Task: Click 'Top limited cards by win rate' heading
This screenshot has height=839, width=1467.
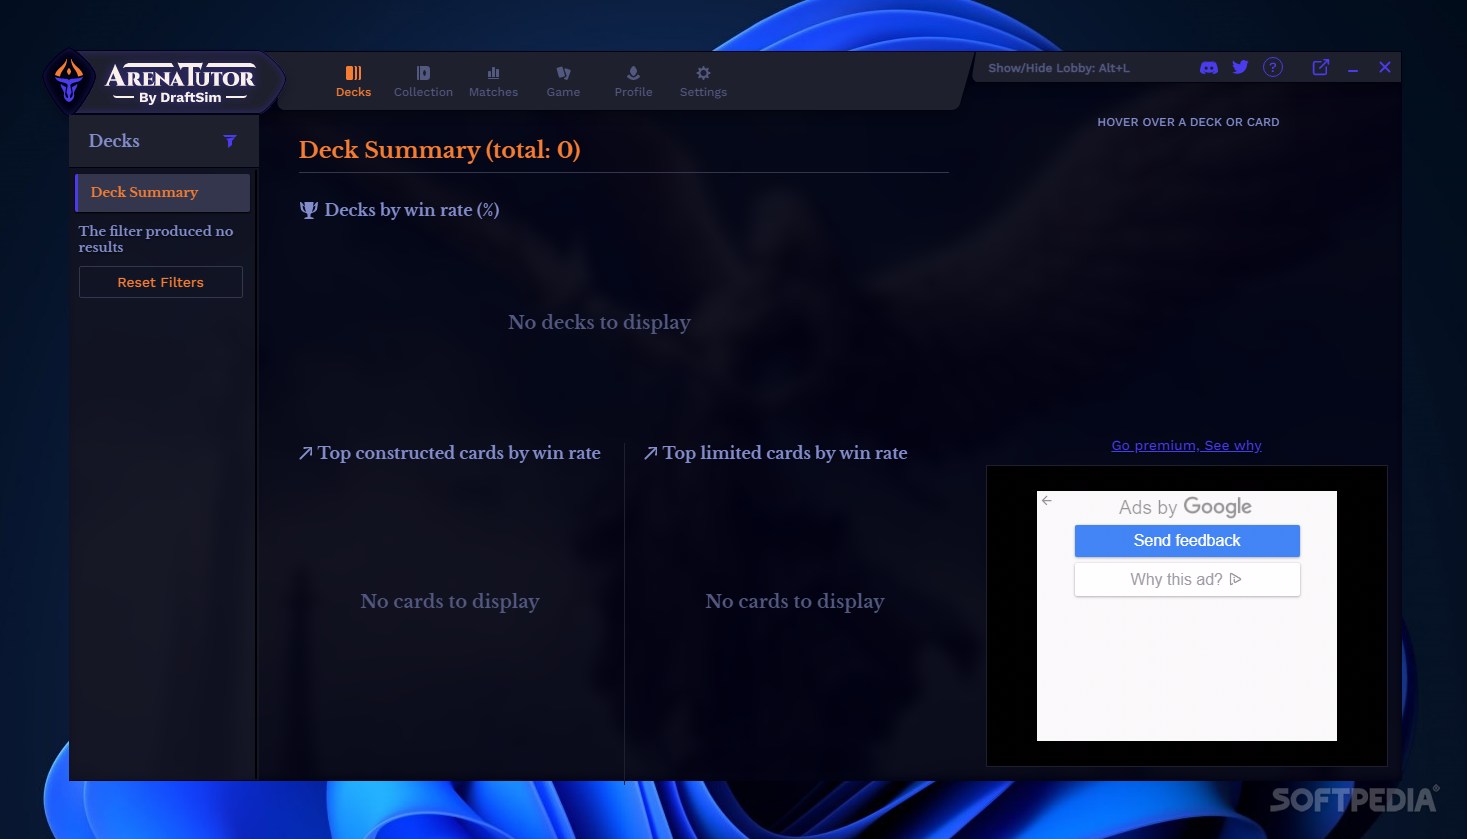Action: [x=785, y=453]
